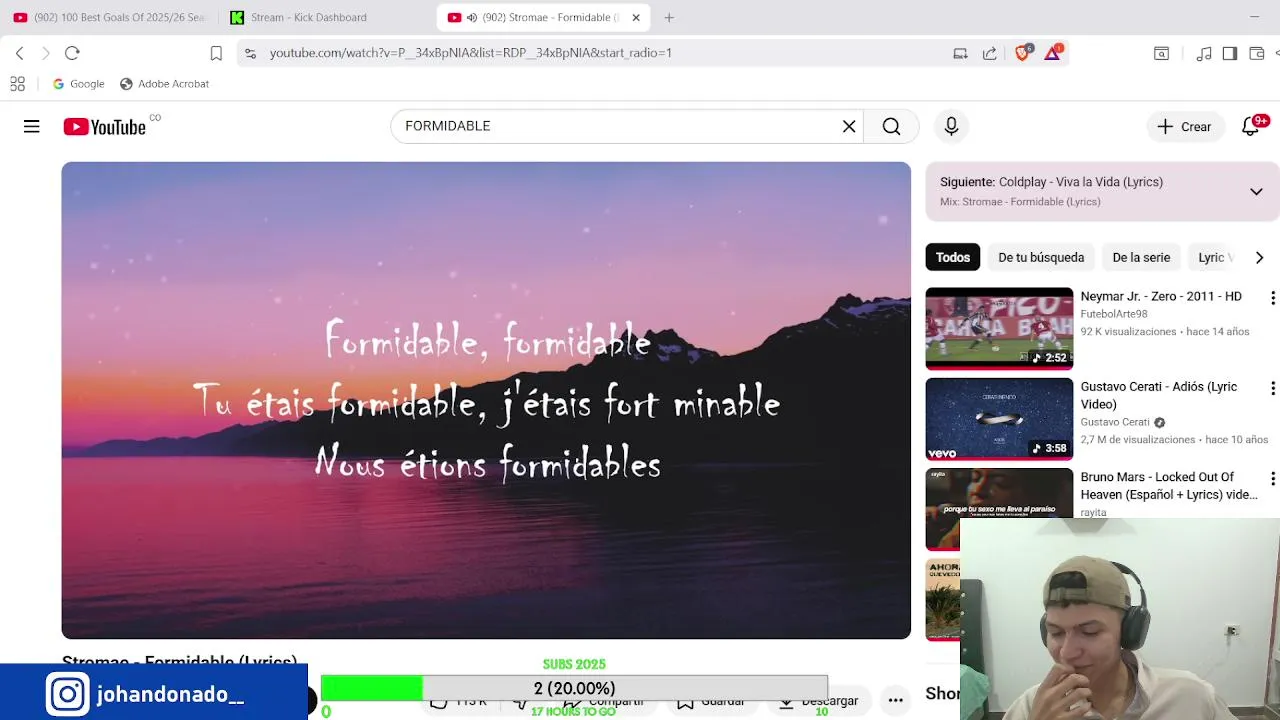The width and height of the screenshot is (1280, 720).
Task: Open Neymar Jr. - Zero - 2011 title
Action: tap(1161, 296)
